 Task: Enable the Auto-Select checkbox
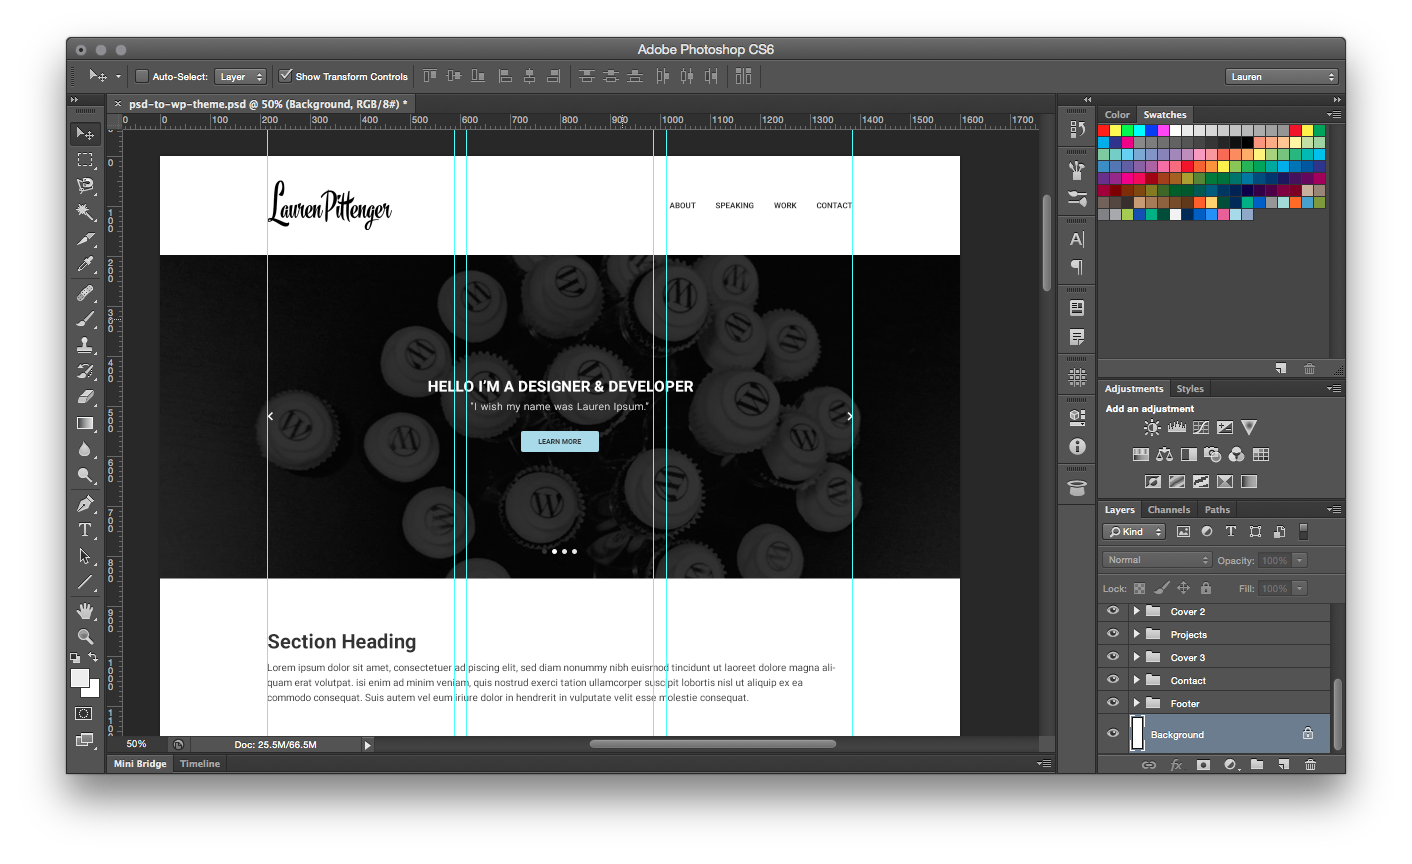[142, 76]
